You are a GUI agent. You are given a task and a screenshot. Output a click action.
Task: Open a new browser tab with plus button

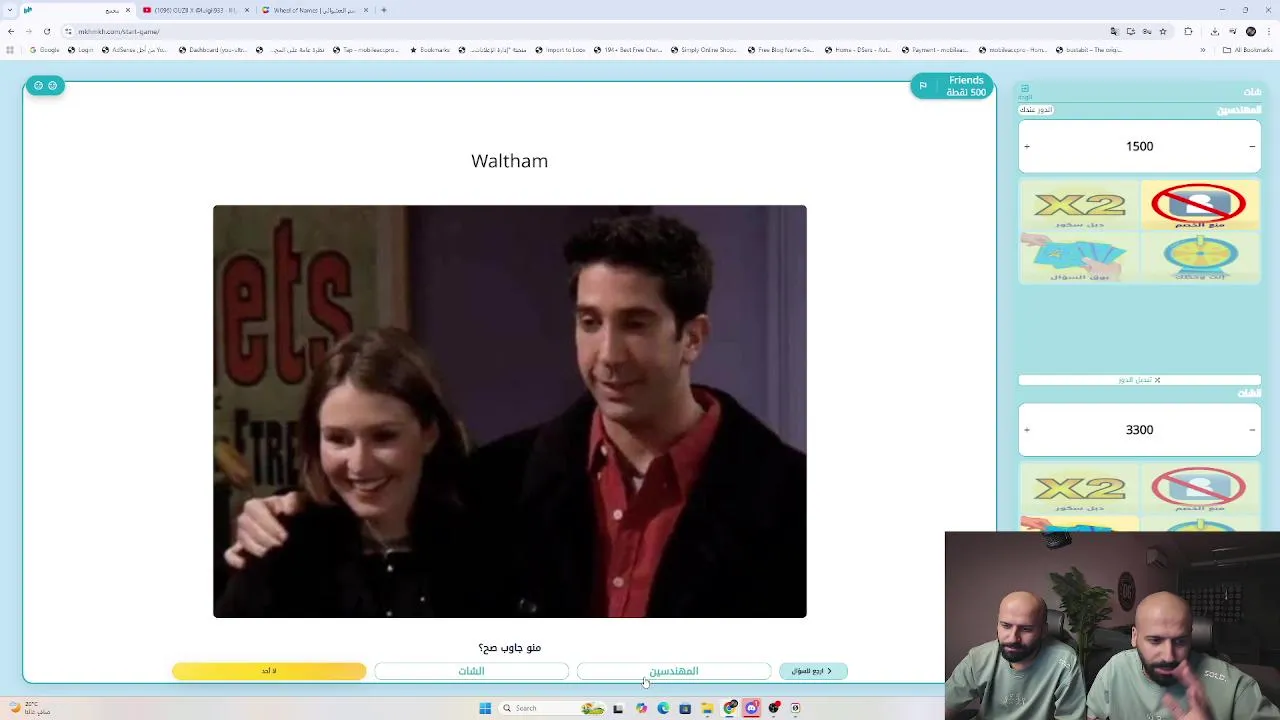click(384, 10)
